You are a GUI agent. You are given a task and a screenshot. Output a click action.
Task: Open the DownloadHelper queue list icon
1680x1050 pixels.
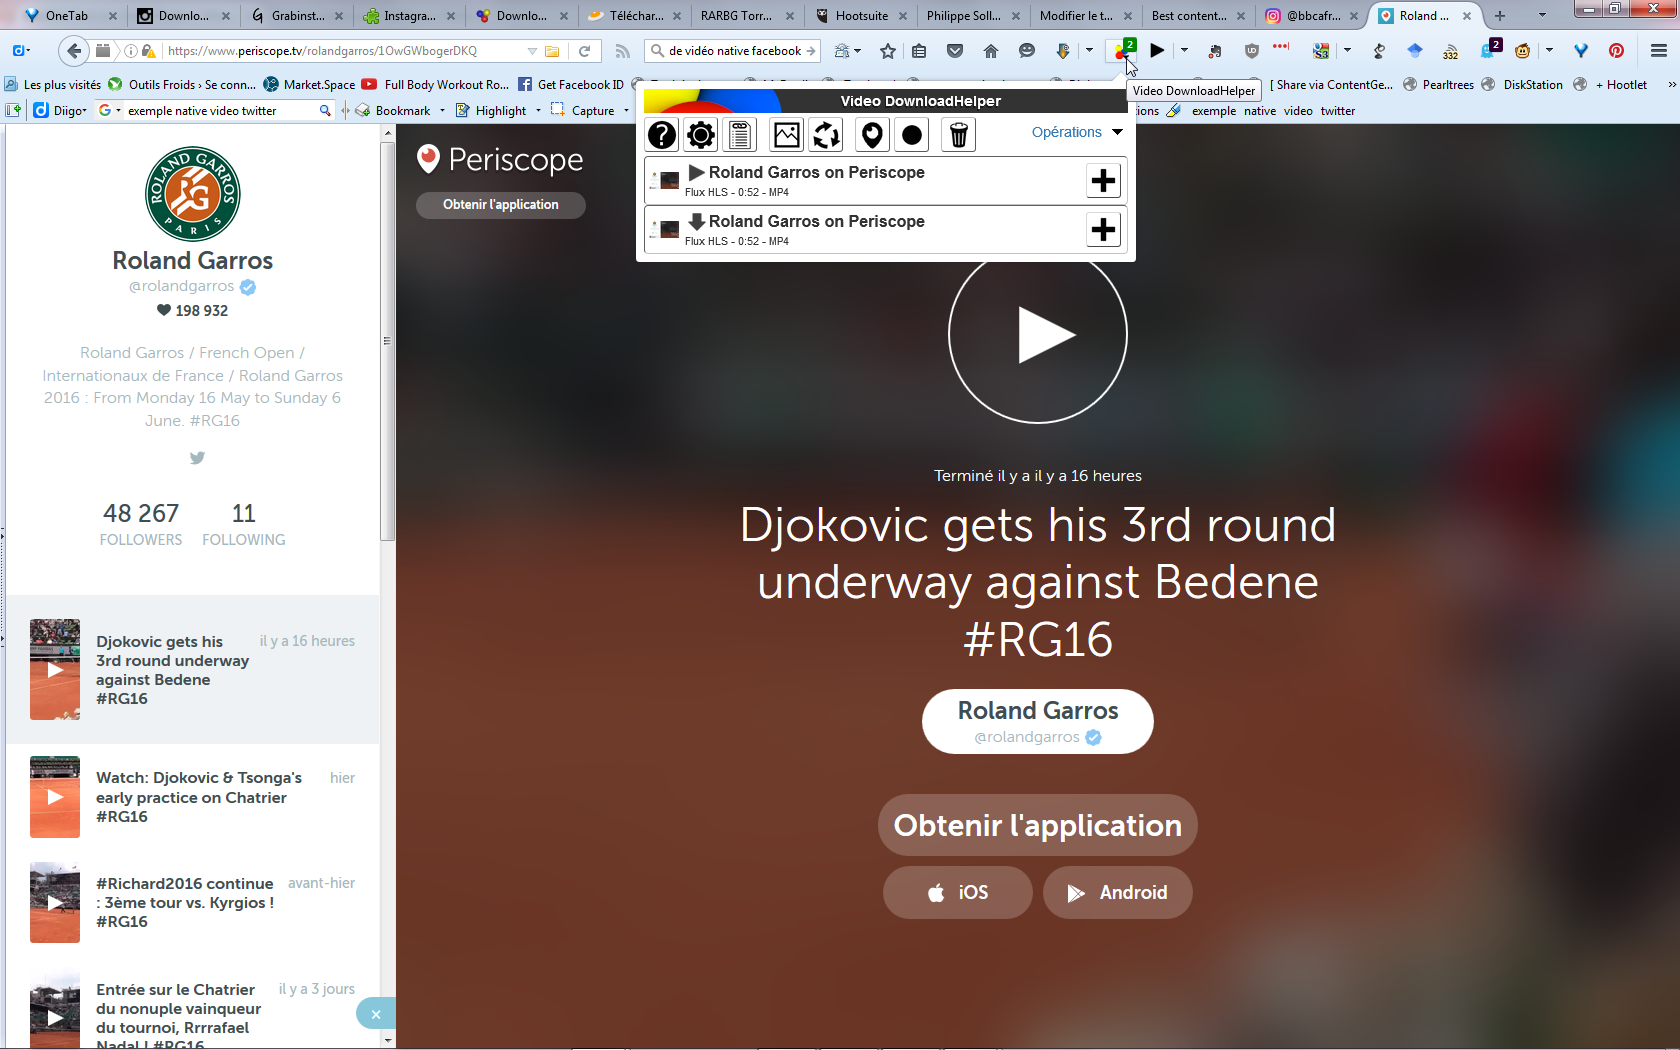[x=740, y=134]
